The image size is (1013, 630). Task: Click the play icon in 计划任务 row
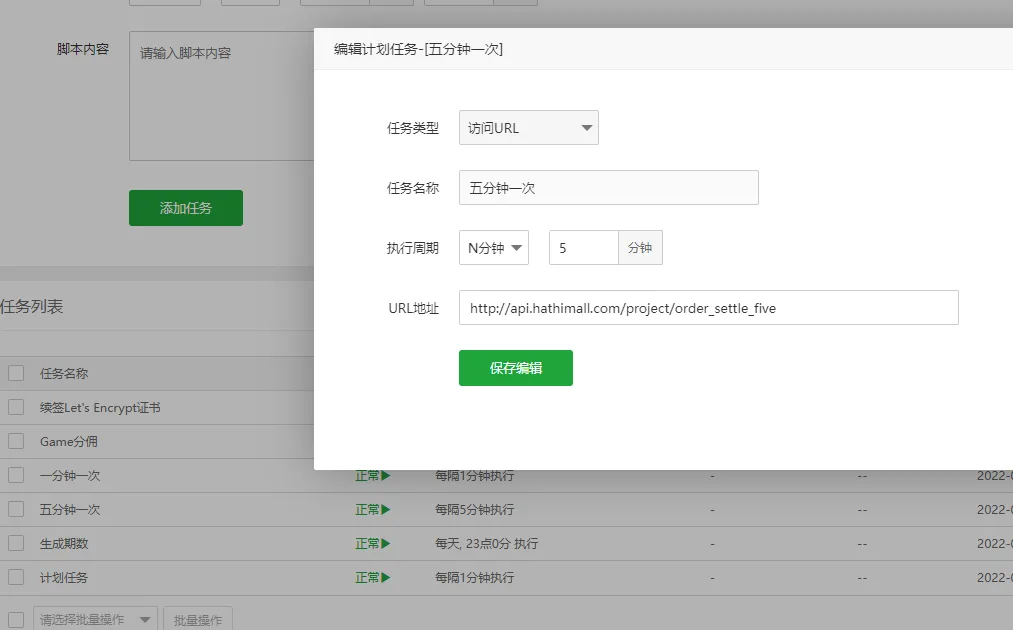[386, 578]
